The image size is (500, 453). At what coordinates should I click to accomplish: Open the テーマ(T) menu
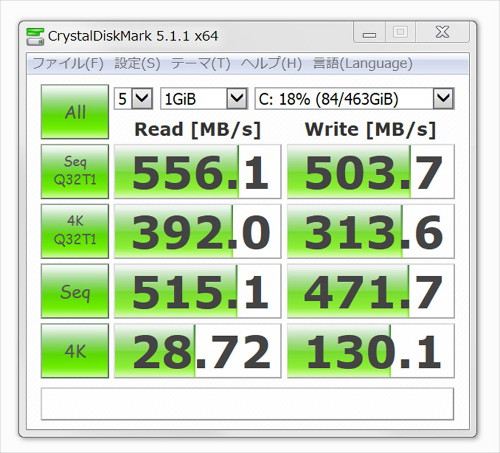[200, 63]
